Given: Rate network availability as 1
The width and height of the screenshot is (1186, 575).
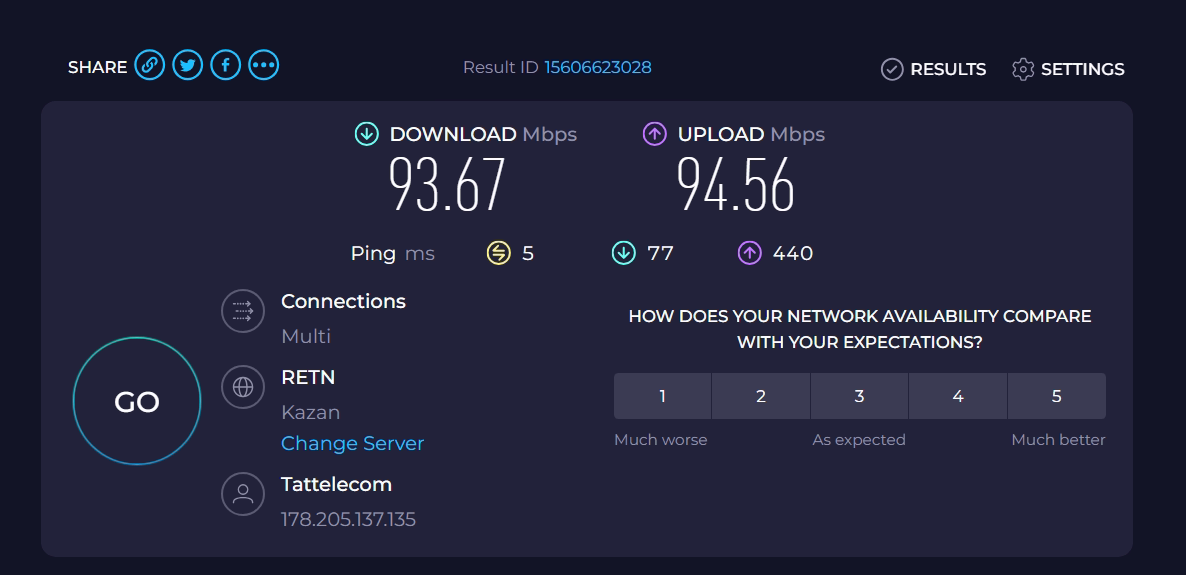Looking at the screenshot, I should click(662, 396).
